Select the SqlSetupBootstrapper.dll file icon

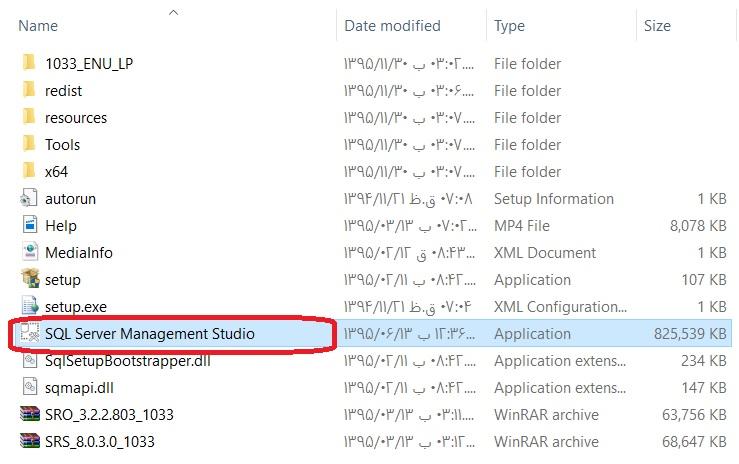(x=29, y=361)
